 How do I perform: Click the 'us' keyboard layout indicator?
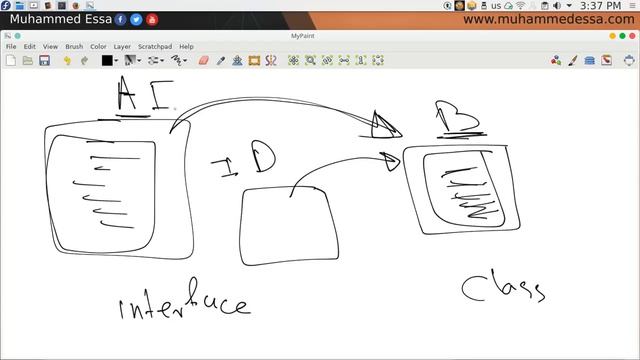pos(496,6)
